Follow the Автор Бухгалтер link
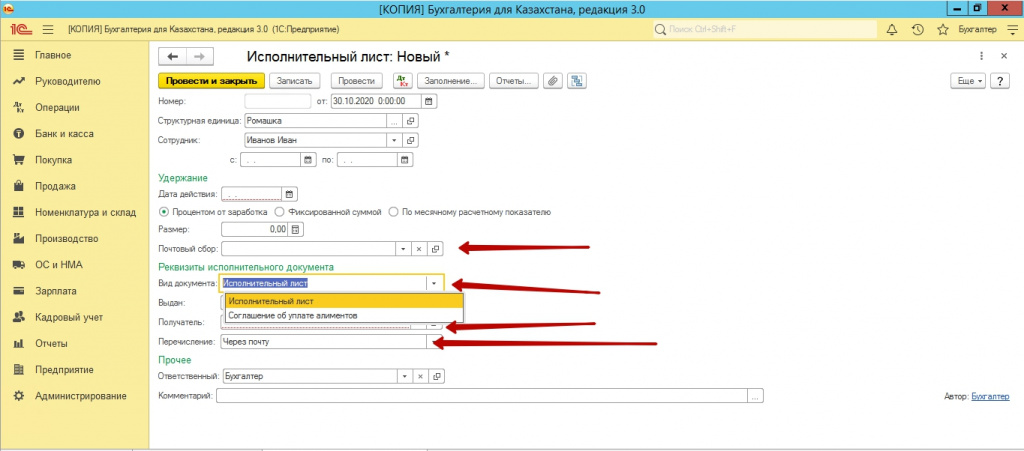Viewport: 1024px width, 451px height. (x=989, y=396)
